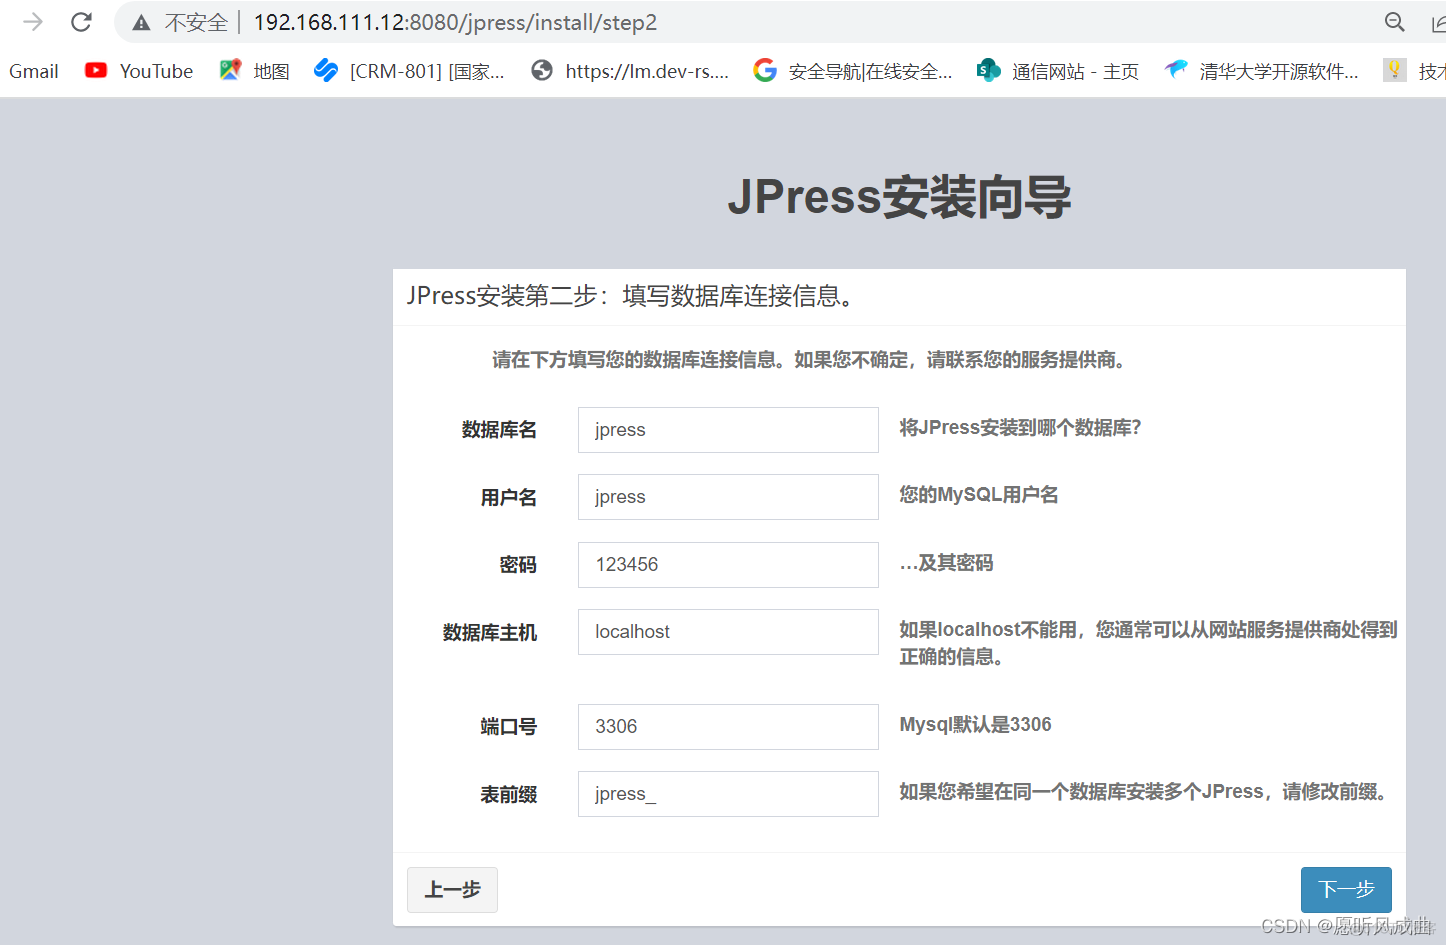Open the Gmail bookmark
Viewport: 1446px width, 945px height.
click(34, 71)
